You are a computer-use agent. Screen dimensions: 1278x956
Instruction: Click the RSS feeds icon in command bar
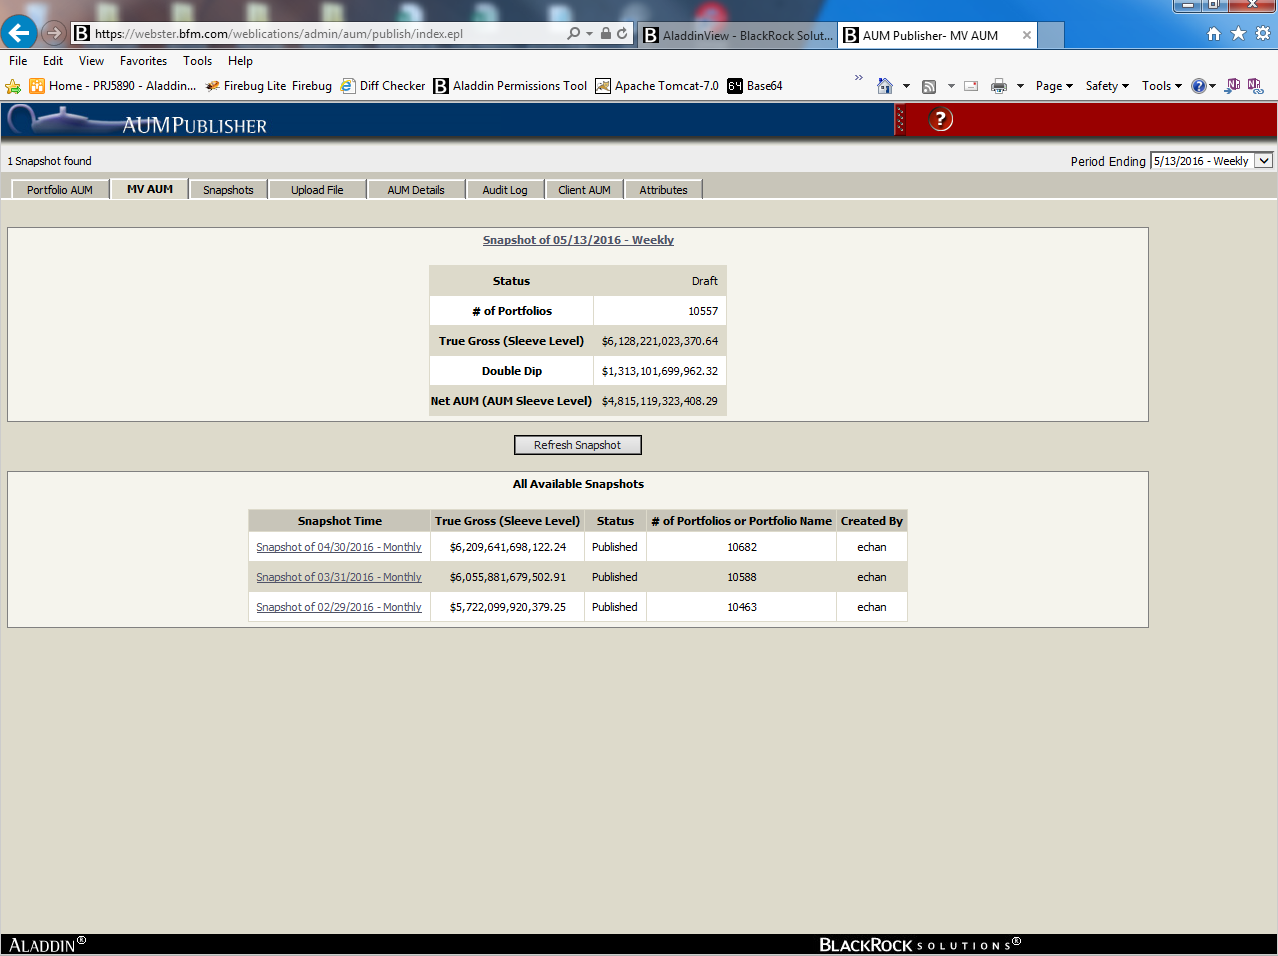click(x=929, y=86)
